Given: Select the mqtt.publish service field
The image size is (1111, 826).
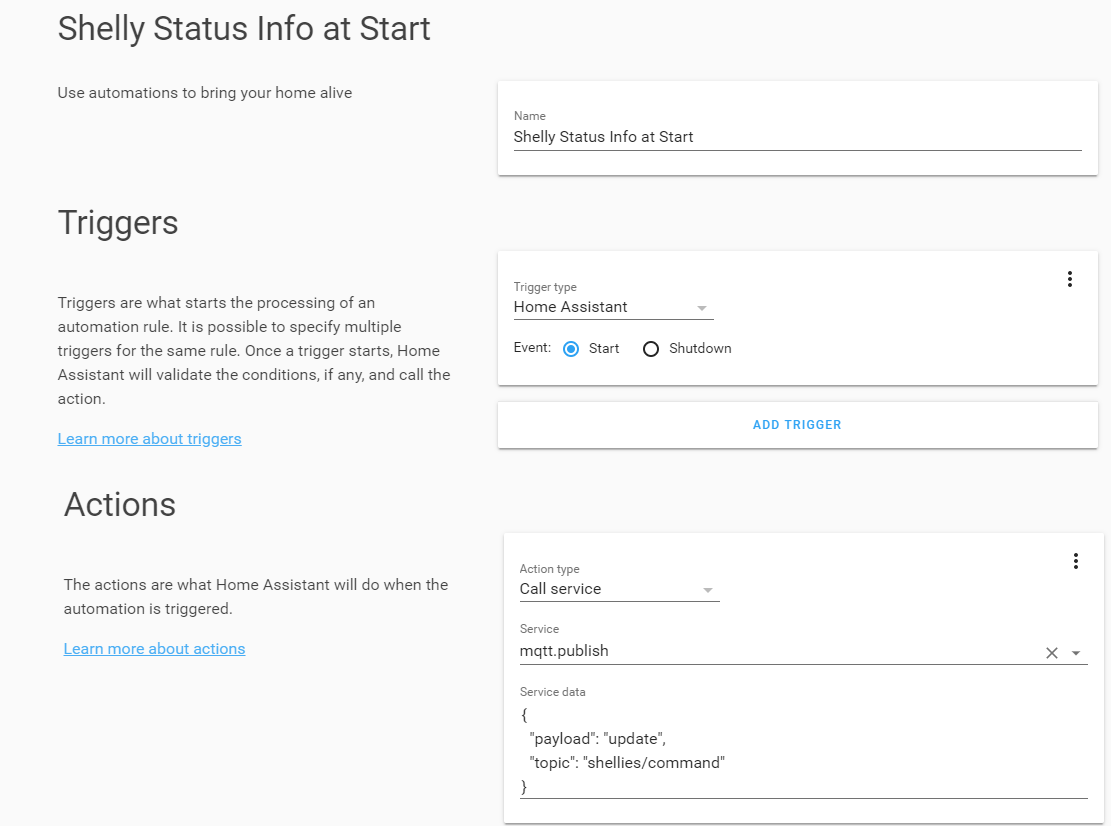Looking at the screenshot, I should [x=700, y=651].
